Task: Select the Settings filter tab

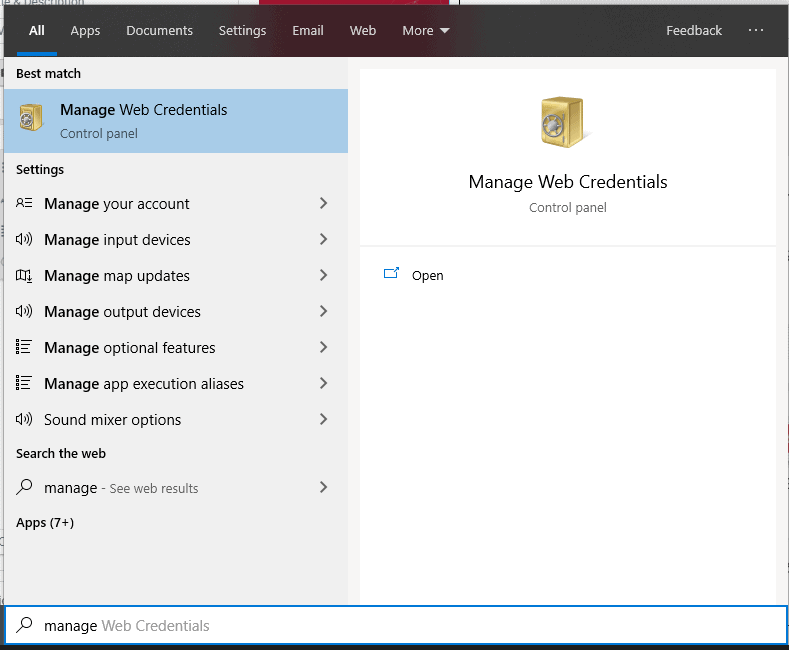Action: point(242,30)
